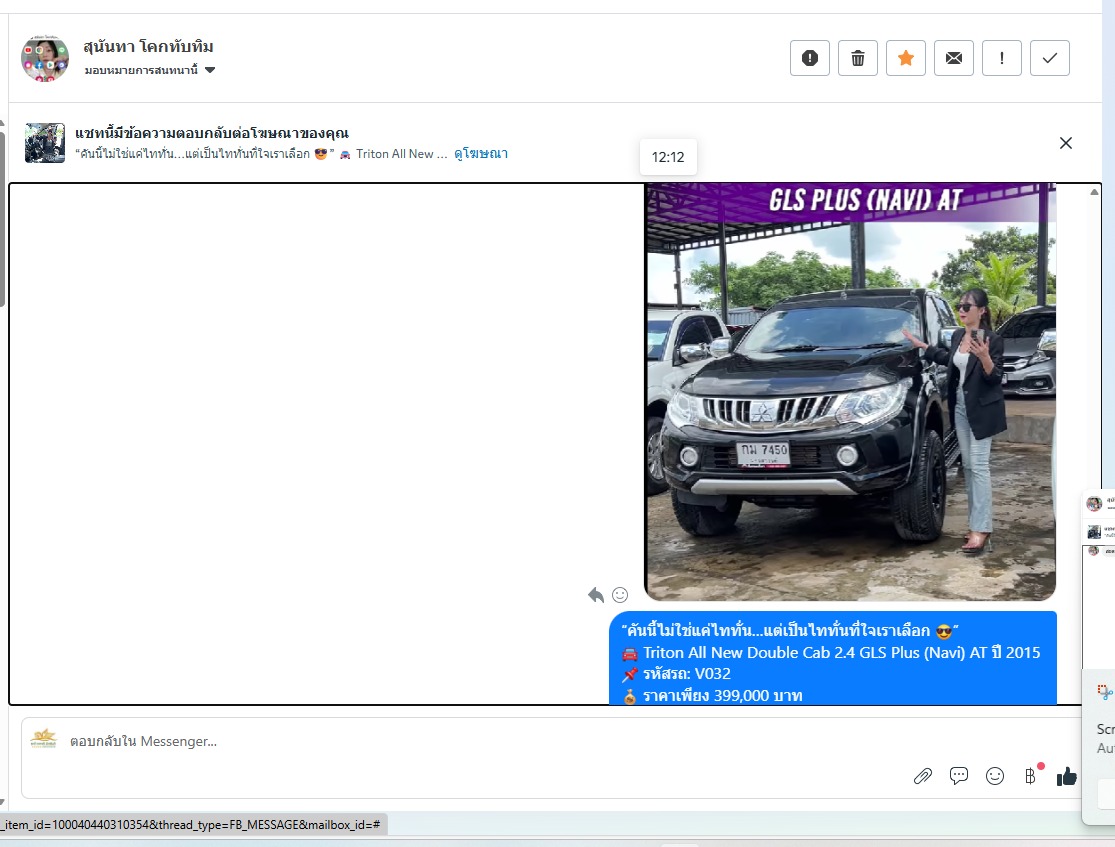The image size is (1115, 847).
Task: Toggle the orange star follow-up
Action: 905,58
